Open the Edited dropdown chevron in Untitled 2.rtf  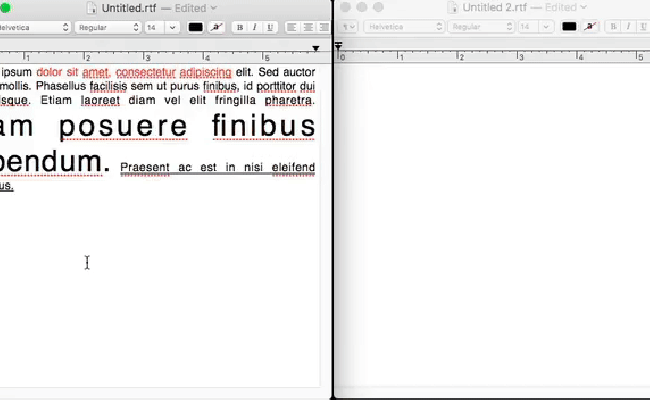tap(584, 7)
